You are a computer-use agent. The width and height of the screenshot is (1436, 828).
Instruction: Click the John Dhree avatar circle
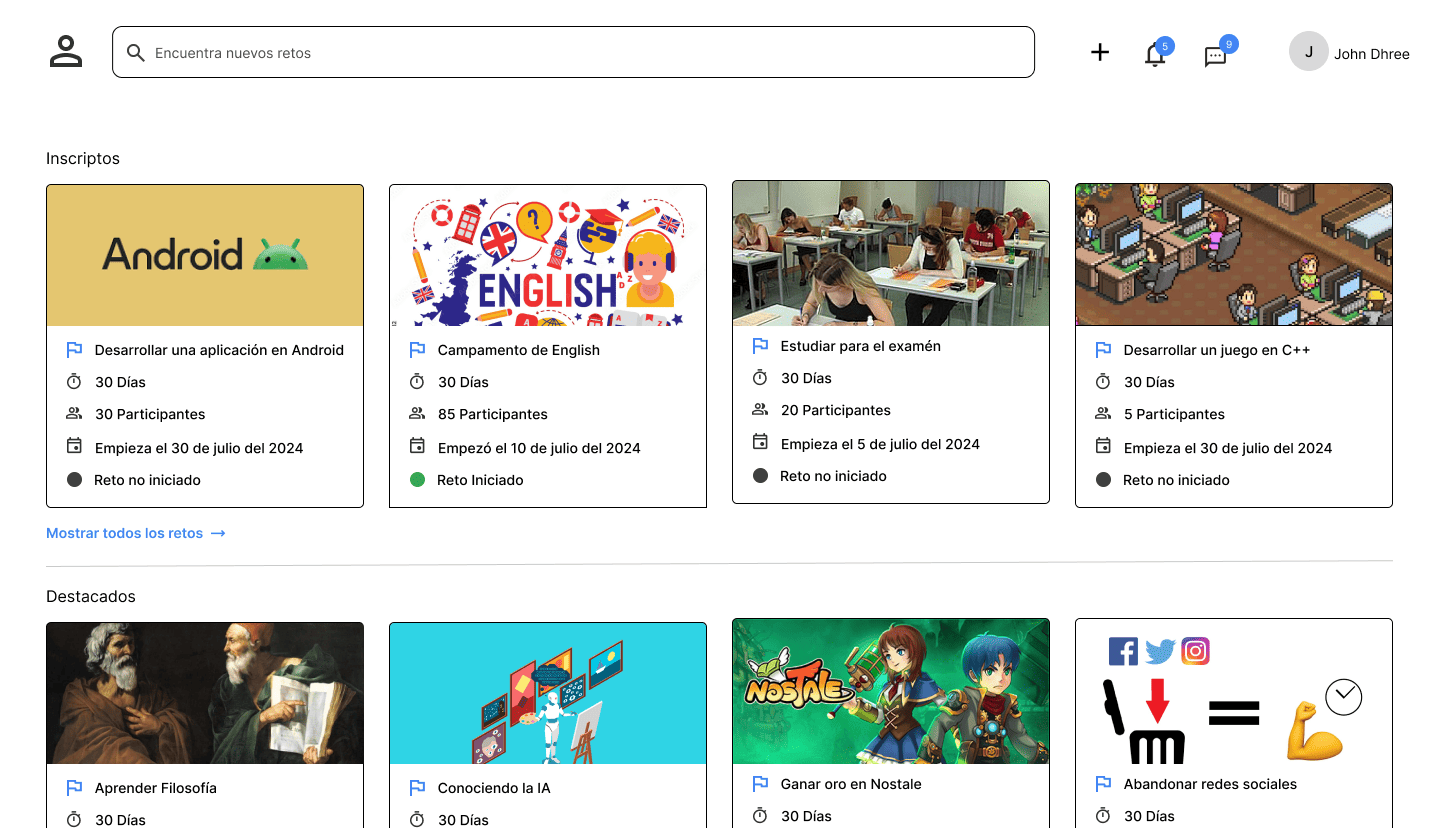pyautogui.click(x=1308, y=51)
